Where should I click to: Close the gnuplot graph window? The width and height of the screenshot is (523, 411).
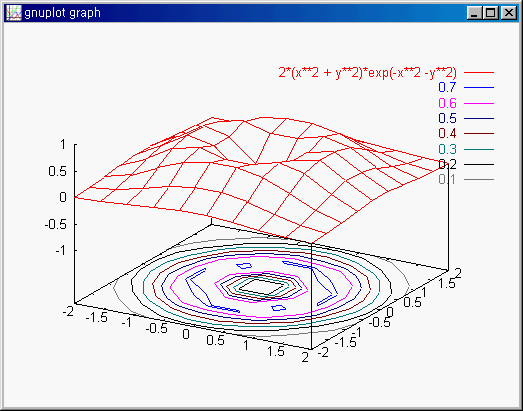pyautogui.click(x=509, y=13)
